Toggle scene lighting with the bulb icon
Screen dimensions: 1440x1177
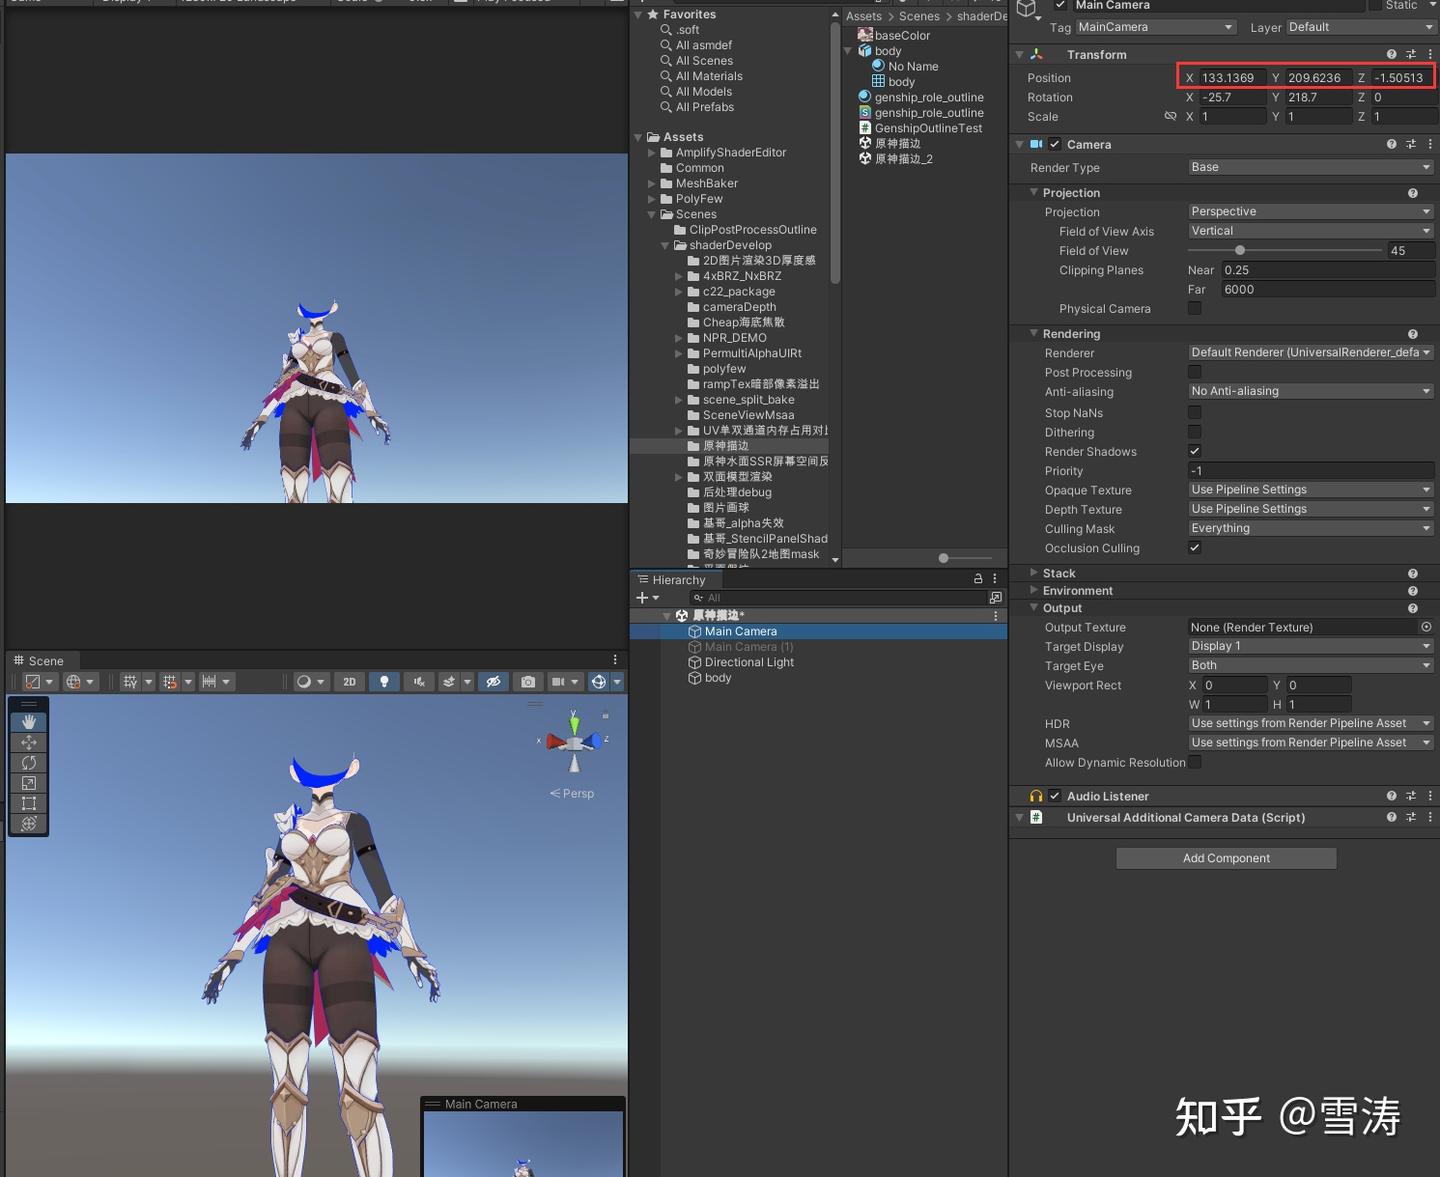point(384,681)
